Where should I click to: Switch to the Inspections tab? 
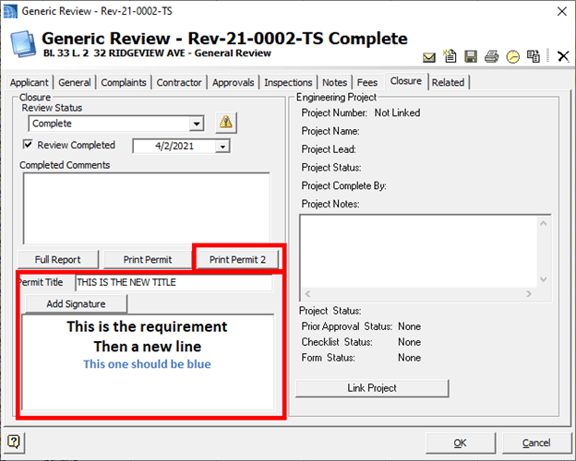(288, 83)
